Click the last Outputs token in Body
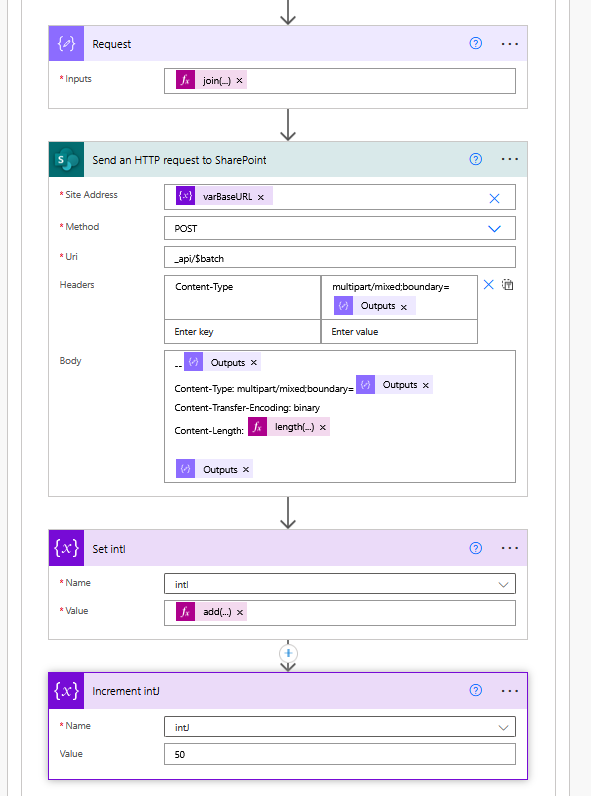 [x=214, y=469]
